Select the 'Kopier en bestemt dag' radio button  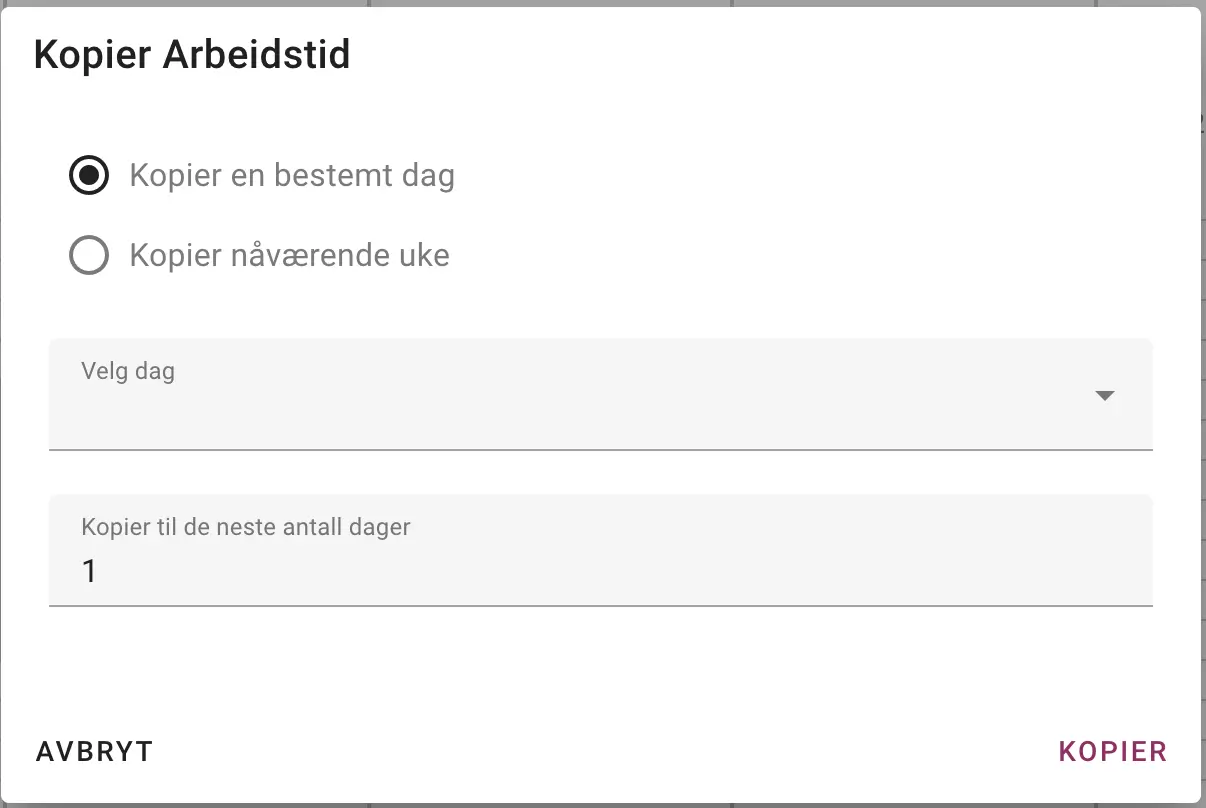coord(89,176)
